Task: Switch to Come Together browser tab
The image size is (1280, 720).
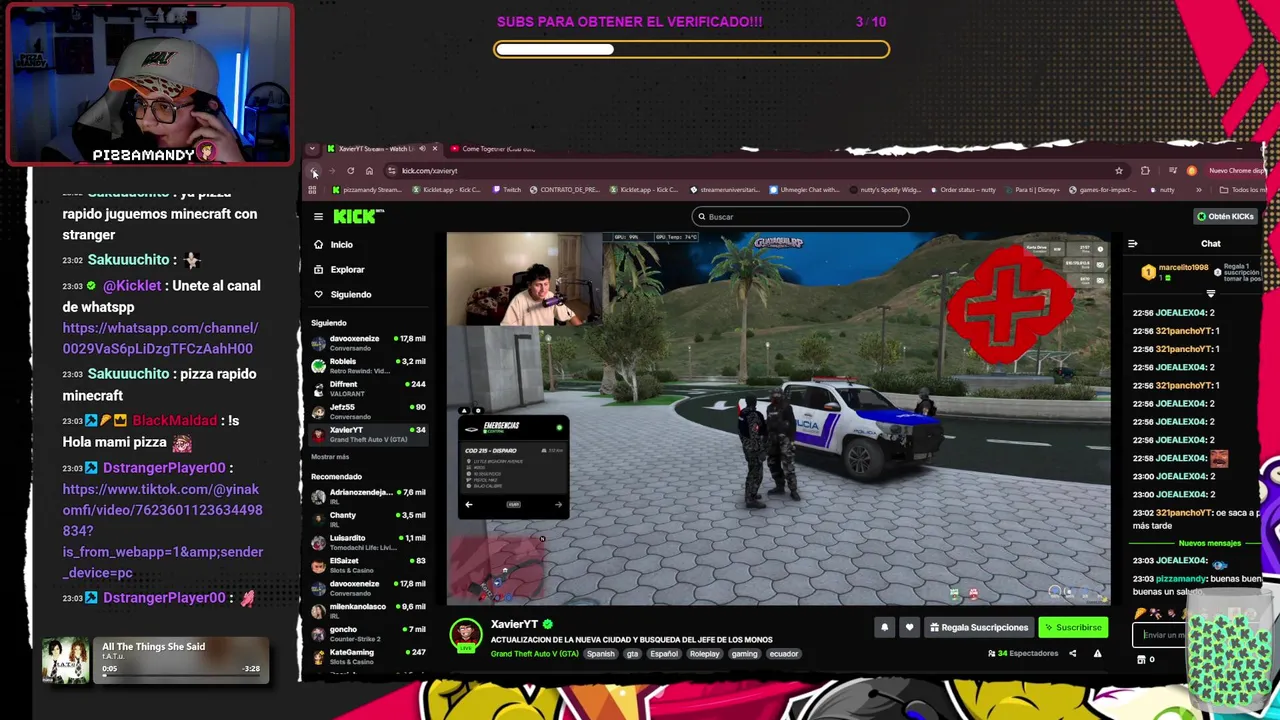Action: [498, 149]
